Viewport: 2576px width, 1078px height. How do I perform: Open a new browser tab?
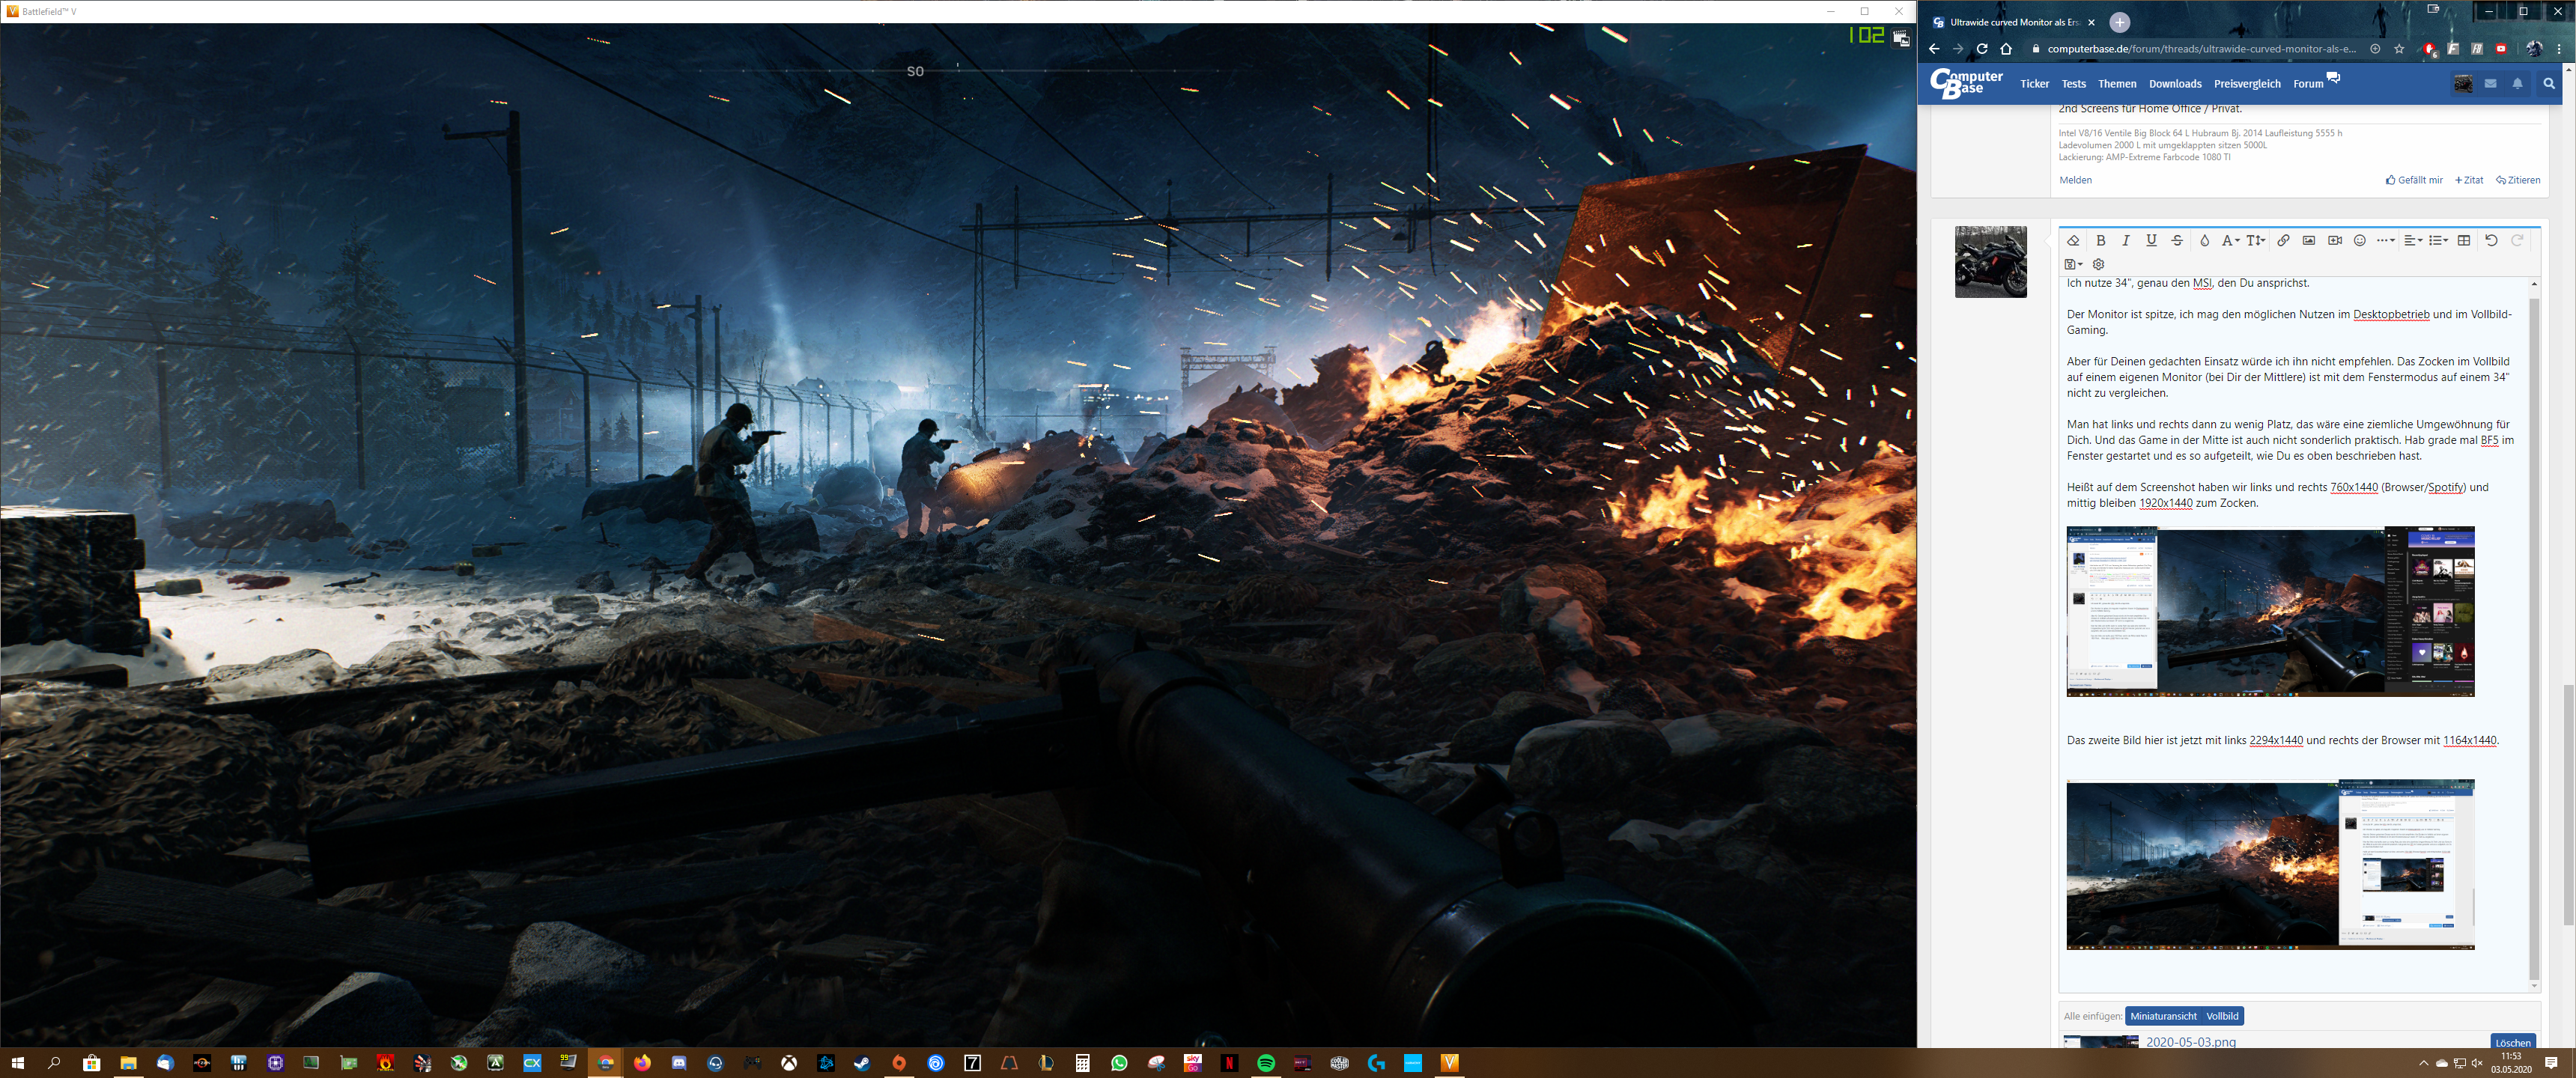coord(2119,22)
